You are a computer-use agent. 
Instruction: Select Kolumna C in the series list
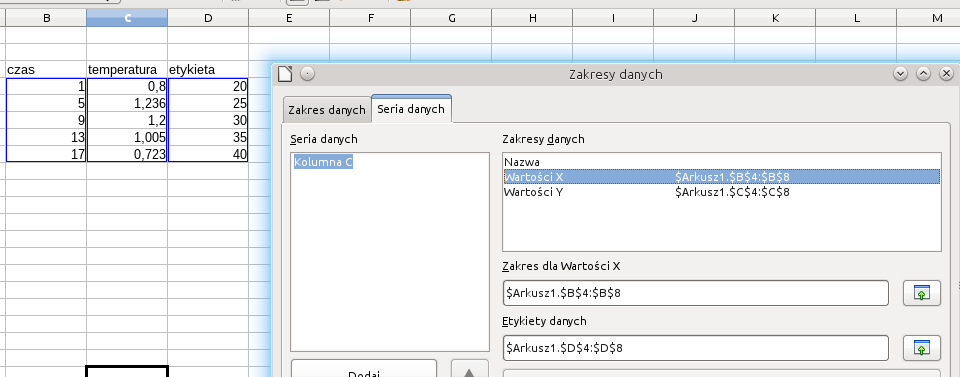pyautogui.click(x=323, y=162)
